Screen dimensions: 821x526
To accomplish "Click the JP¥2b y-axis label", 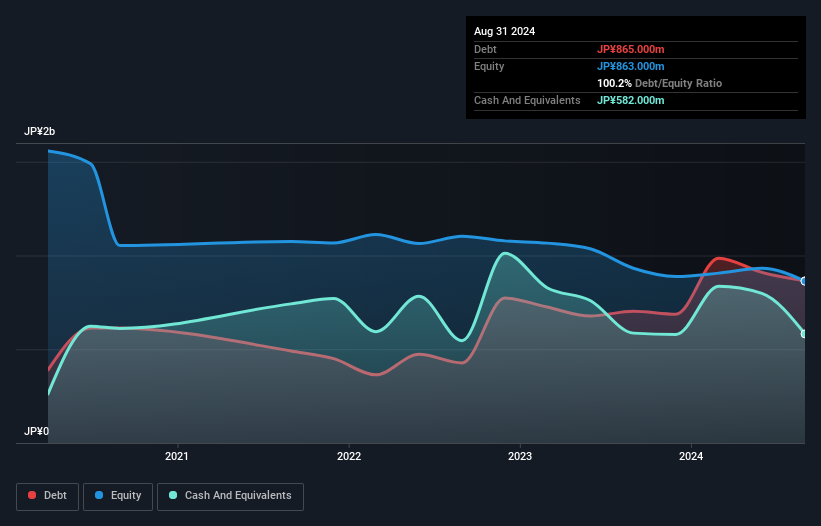I will tap(39, 131).
